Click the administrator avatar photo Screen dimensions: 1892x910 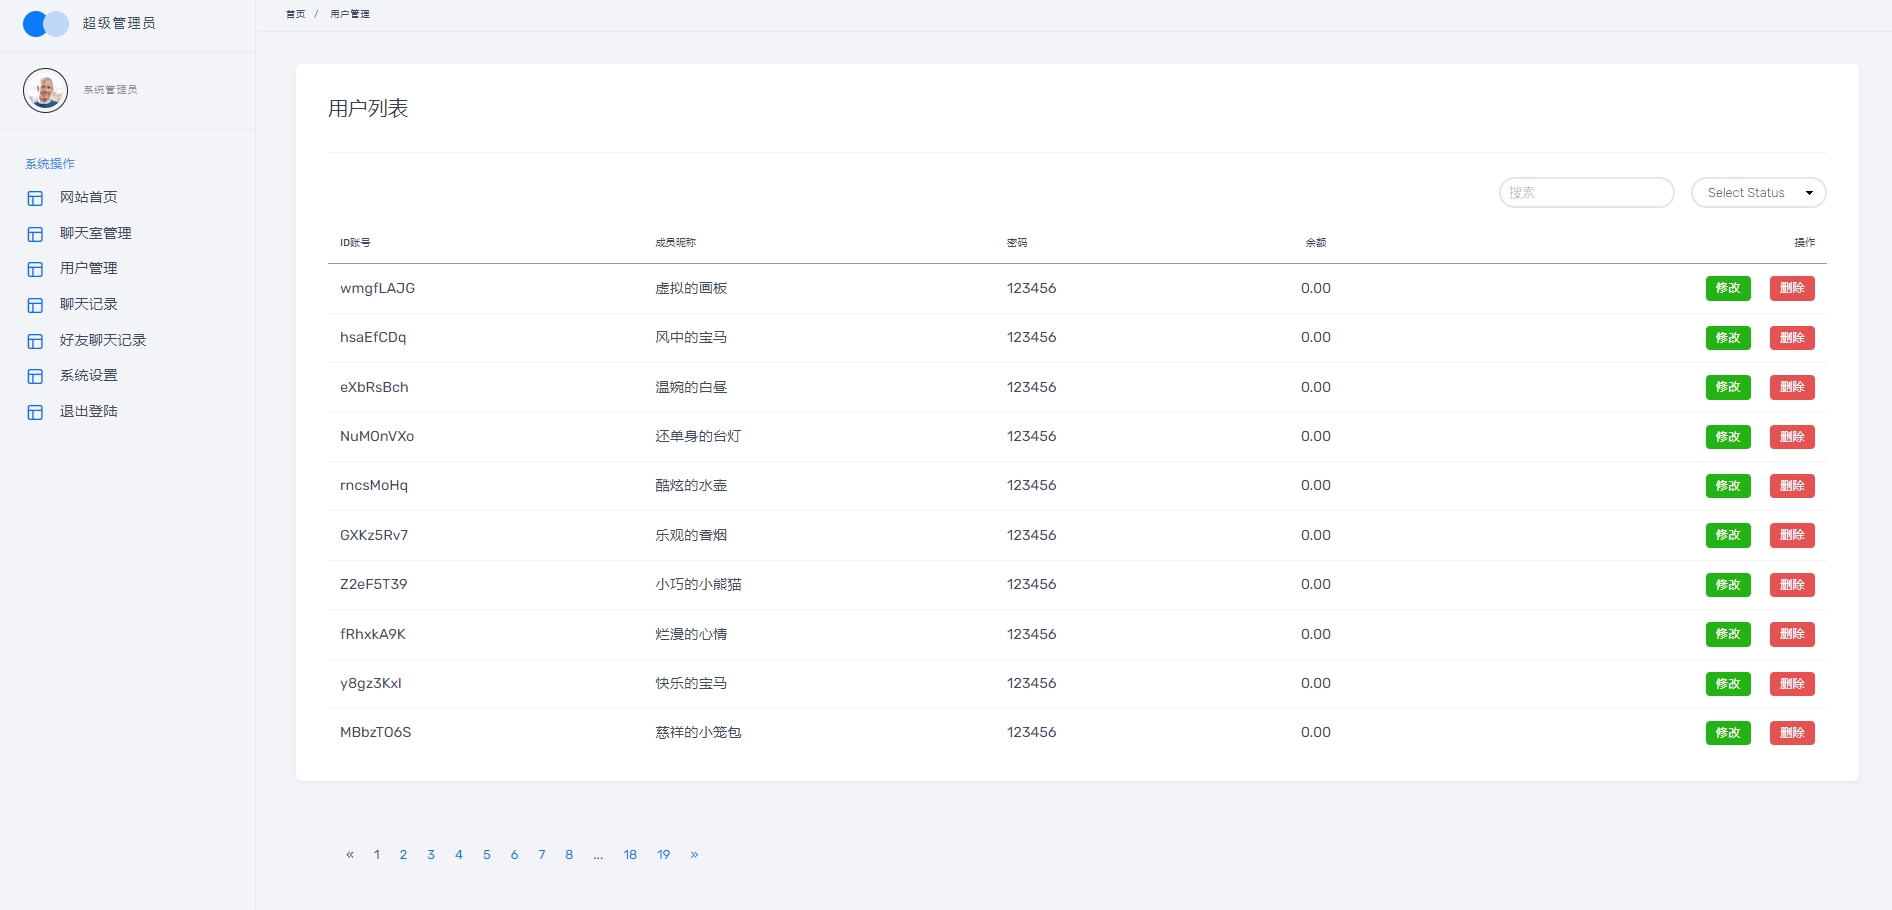click(x=46, y=91)
